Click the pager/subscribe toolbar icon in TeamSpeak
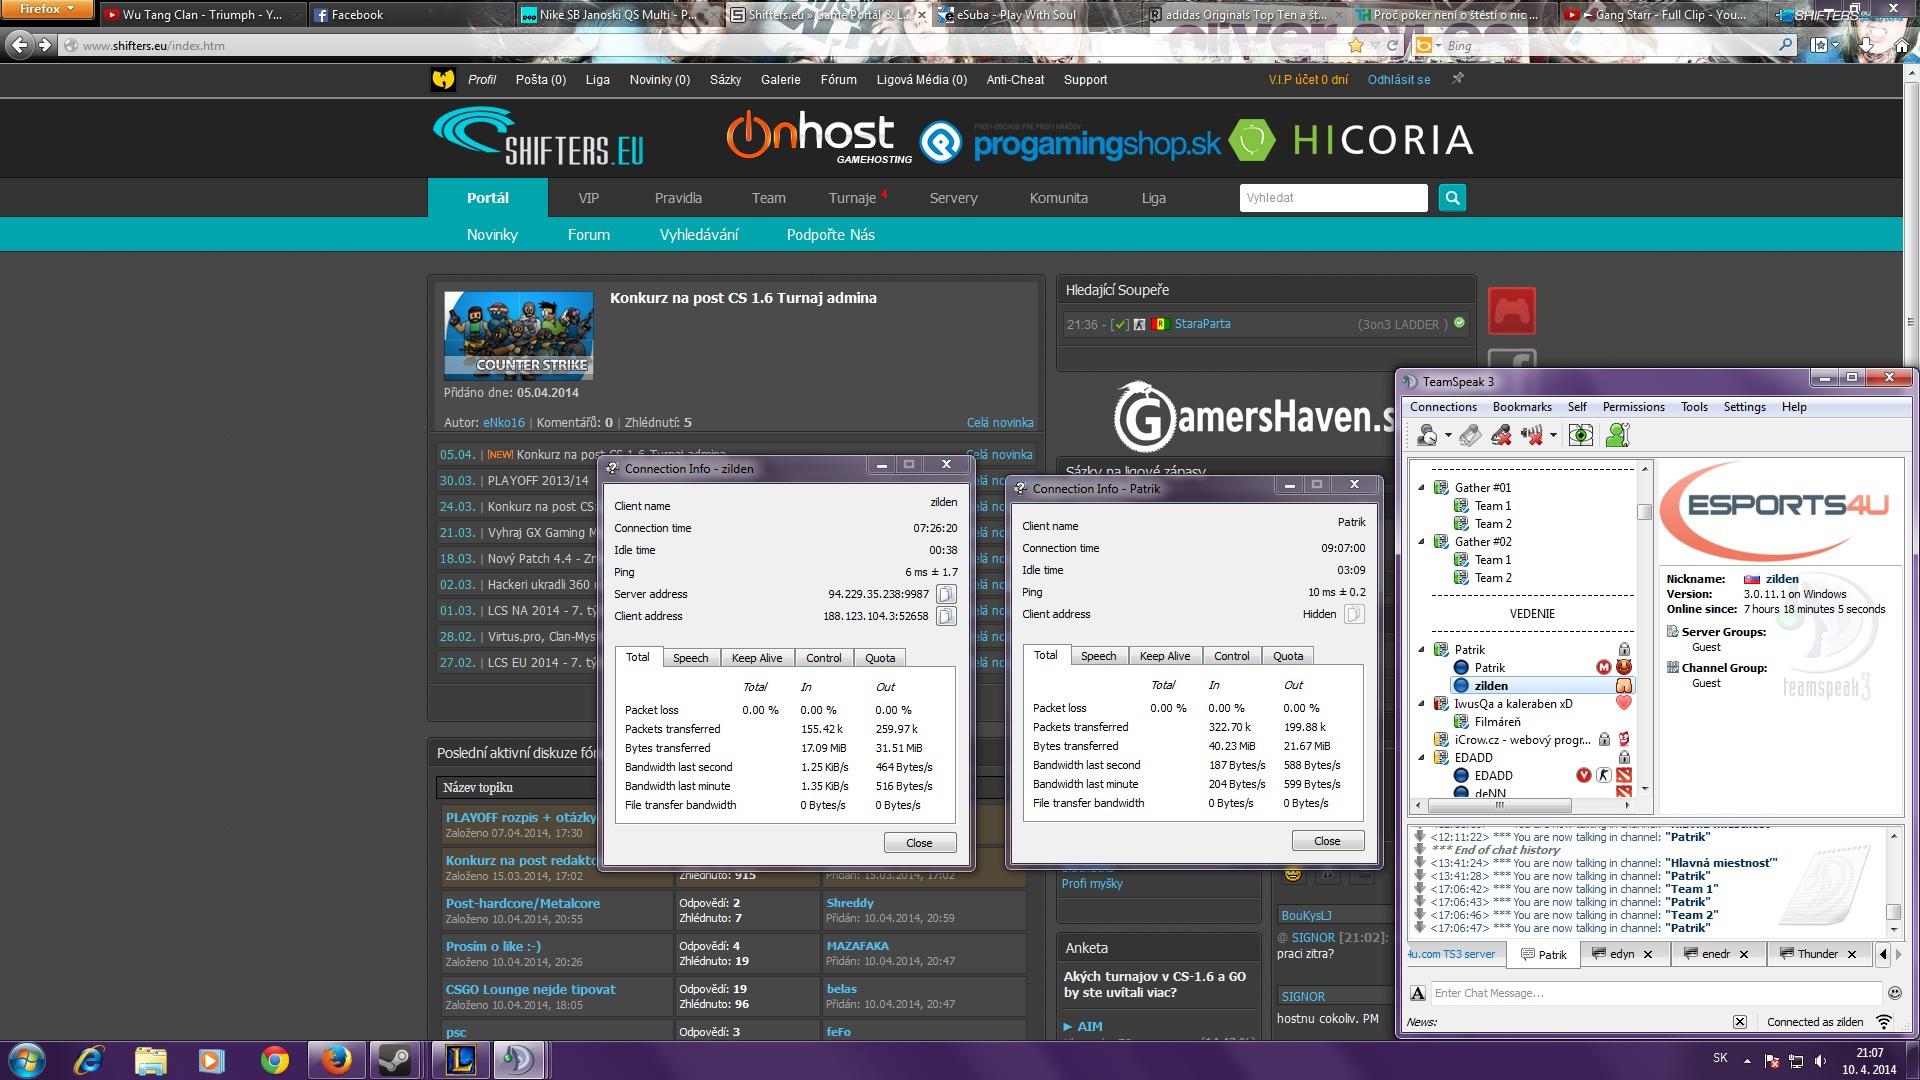The height and width of the screenshot is (1080, 1920). 1469,435
